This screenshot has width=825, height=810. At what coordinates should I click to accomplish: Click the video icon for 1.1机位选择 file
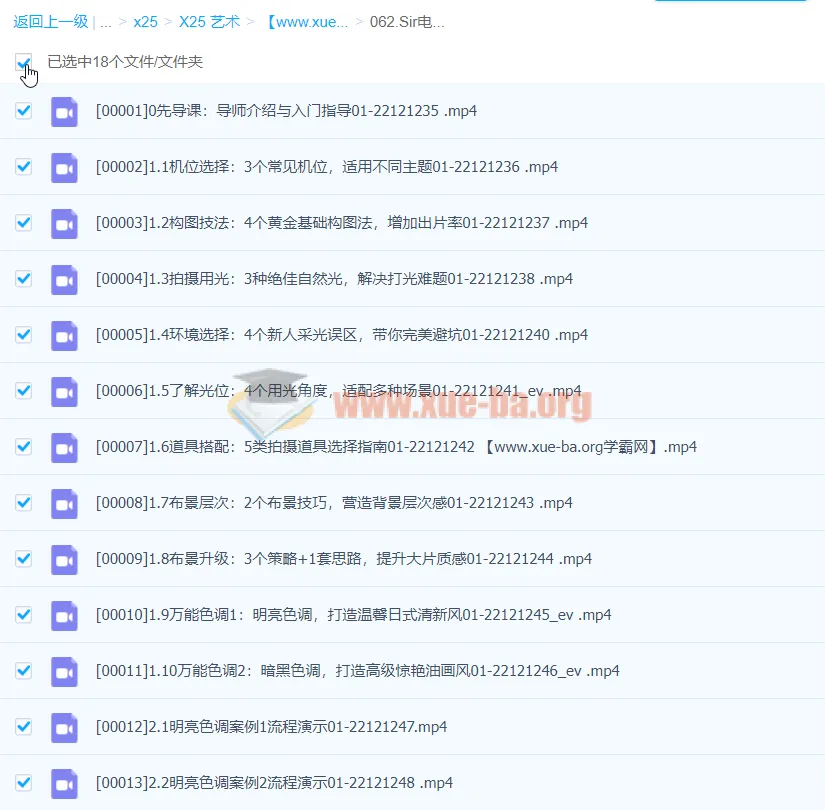click(64, 167)
